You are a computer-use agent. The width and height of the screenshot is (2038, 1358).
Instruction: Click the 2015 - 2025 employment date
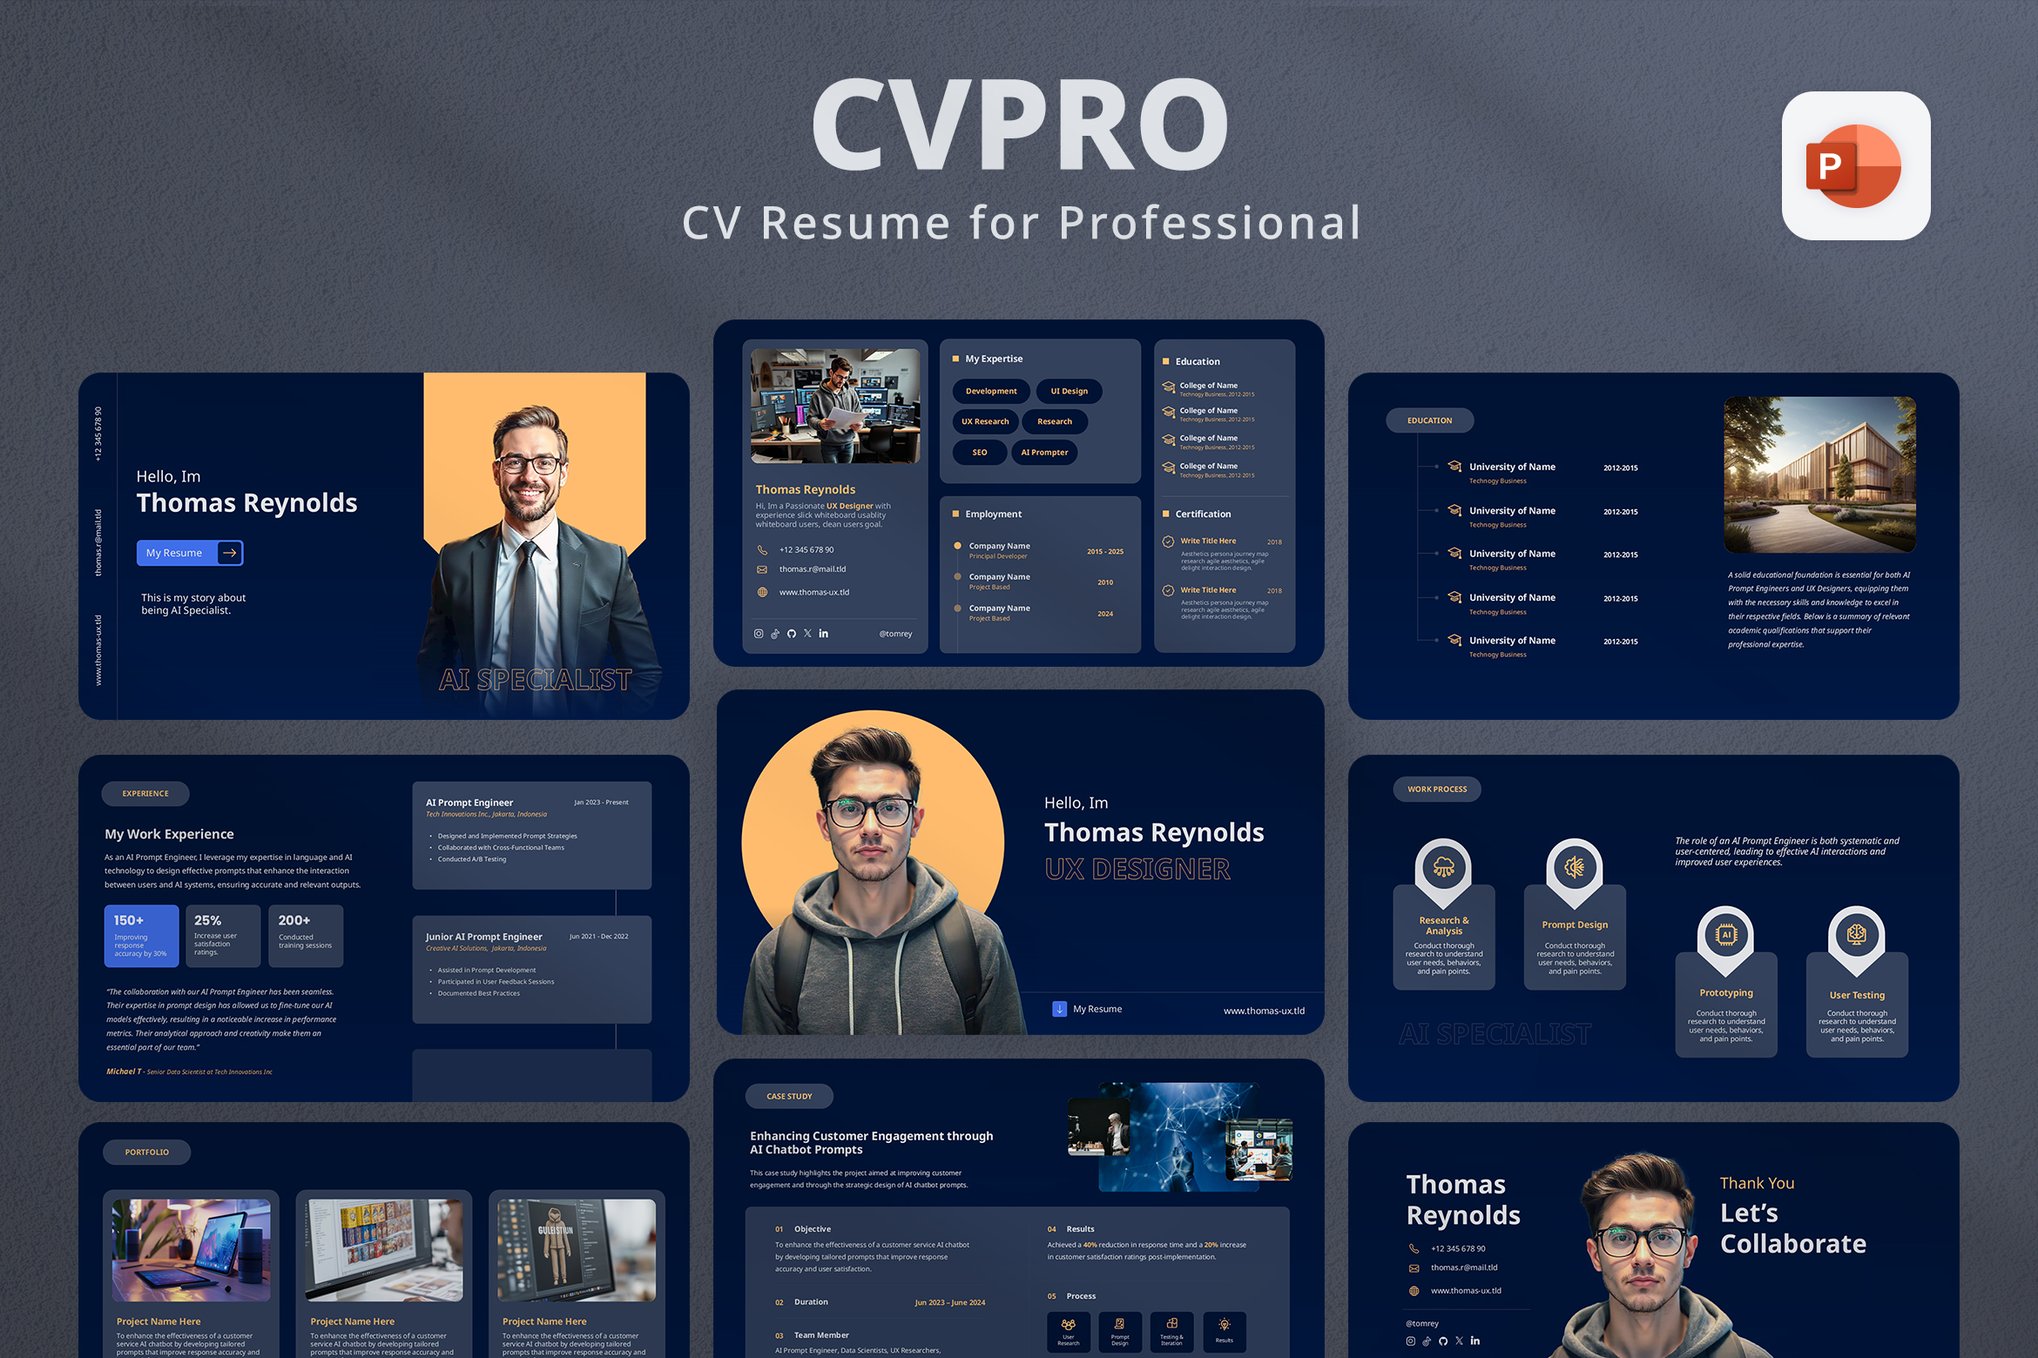tap(1105, 551)
